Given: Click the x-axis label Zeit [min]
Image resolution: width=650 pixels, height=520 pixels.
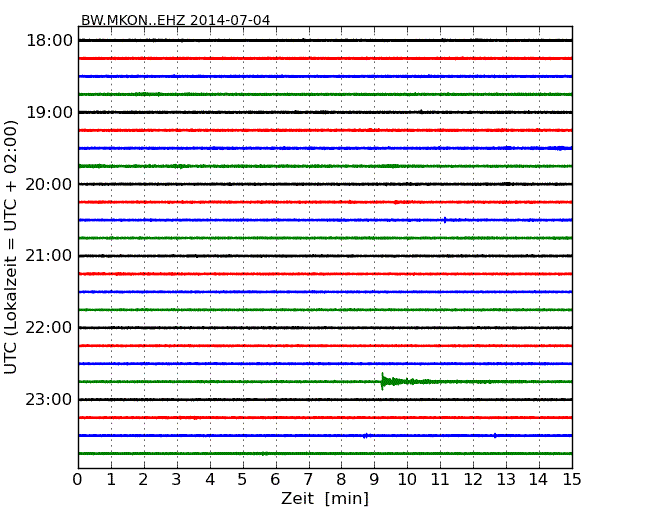Looking at the screenshot, I should 325,498.
